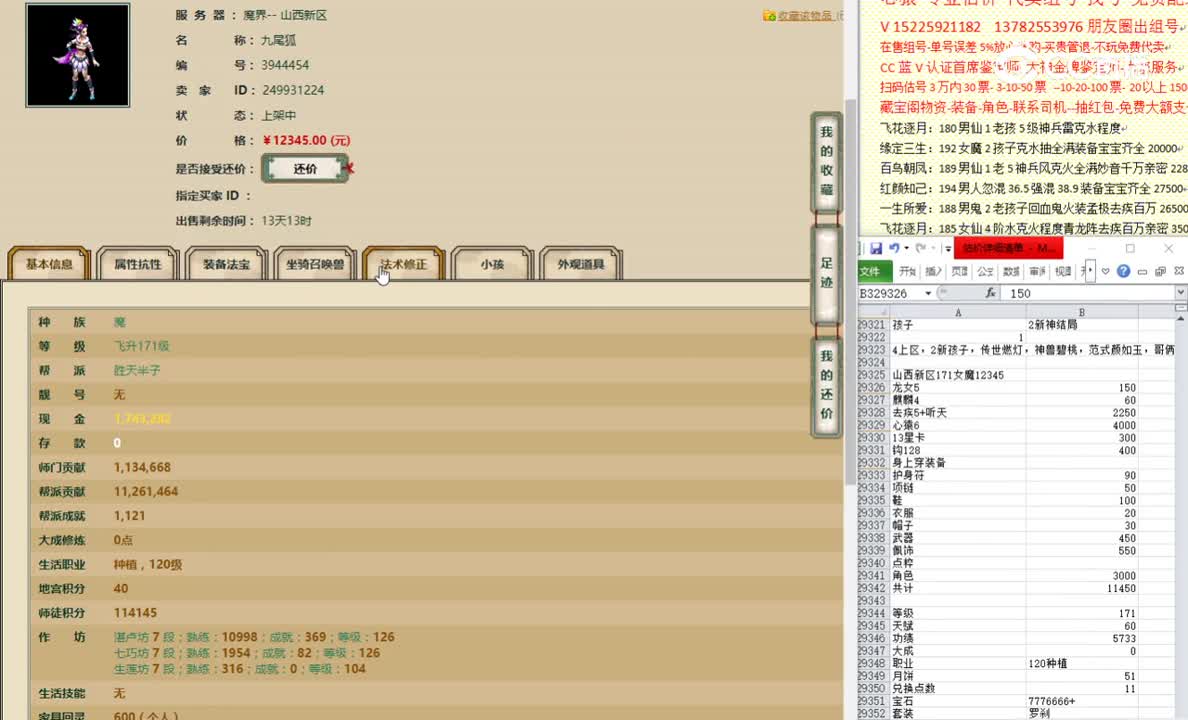Screen dimensions: 1188x720
Task: Open the 装备法宝 tab
Action: click(x=226, y=263)
